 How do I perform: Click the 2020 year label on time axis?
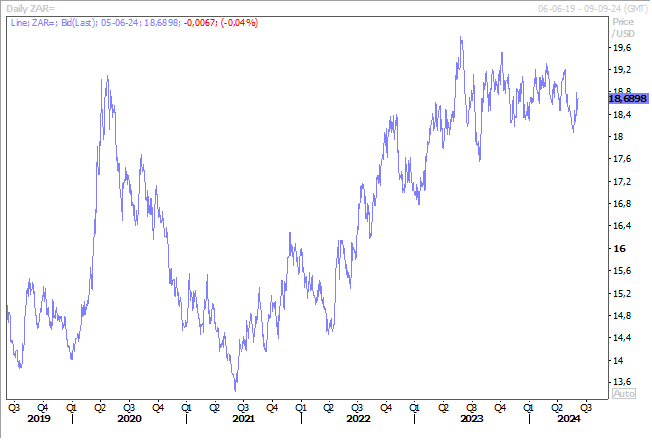(129, 419)
